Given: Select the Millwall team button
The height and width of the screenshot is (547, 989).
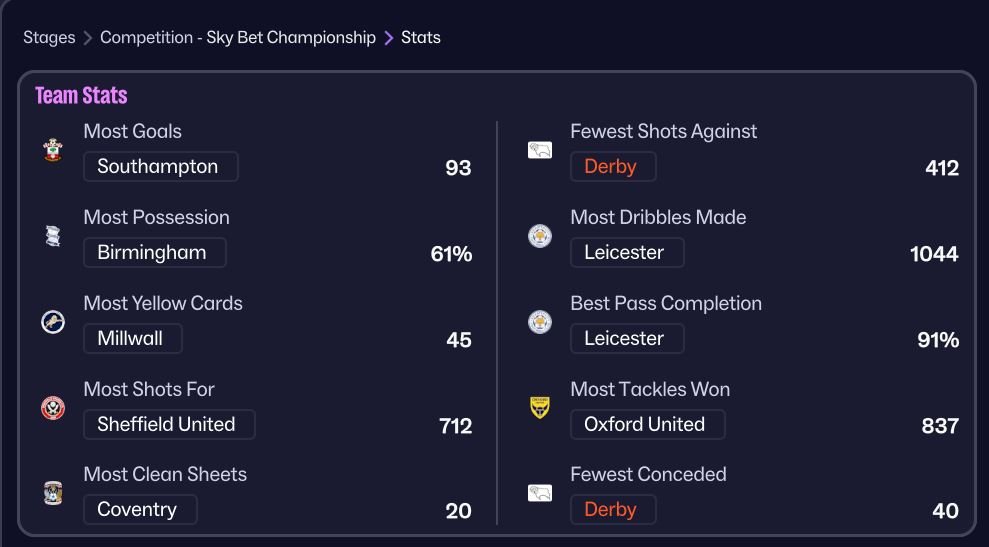Looking at the screenshot, I should [x=132, y=339].
